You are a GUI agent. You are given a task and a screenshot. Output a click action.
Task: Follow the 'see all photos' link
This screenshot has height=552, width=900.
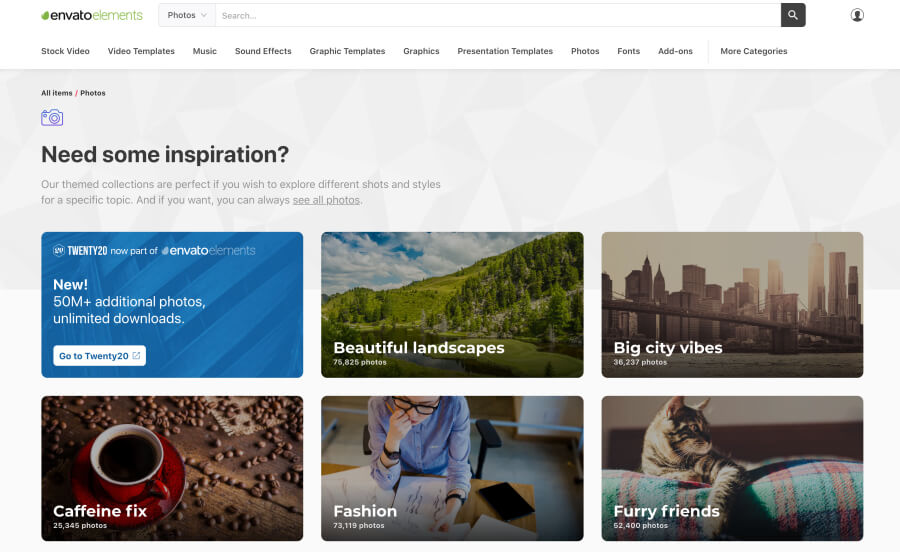tap(326, 200)
